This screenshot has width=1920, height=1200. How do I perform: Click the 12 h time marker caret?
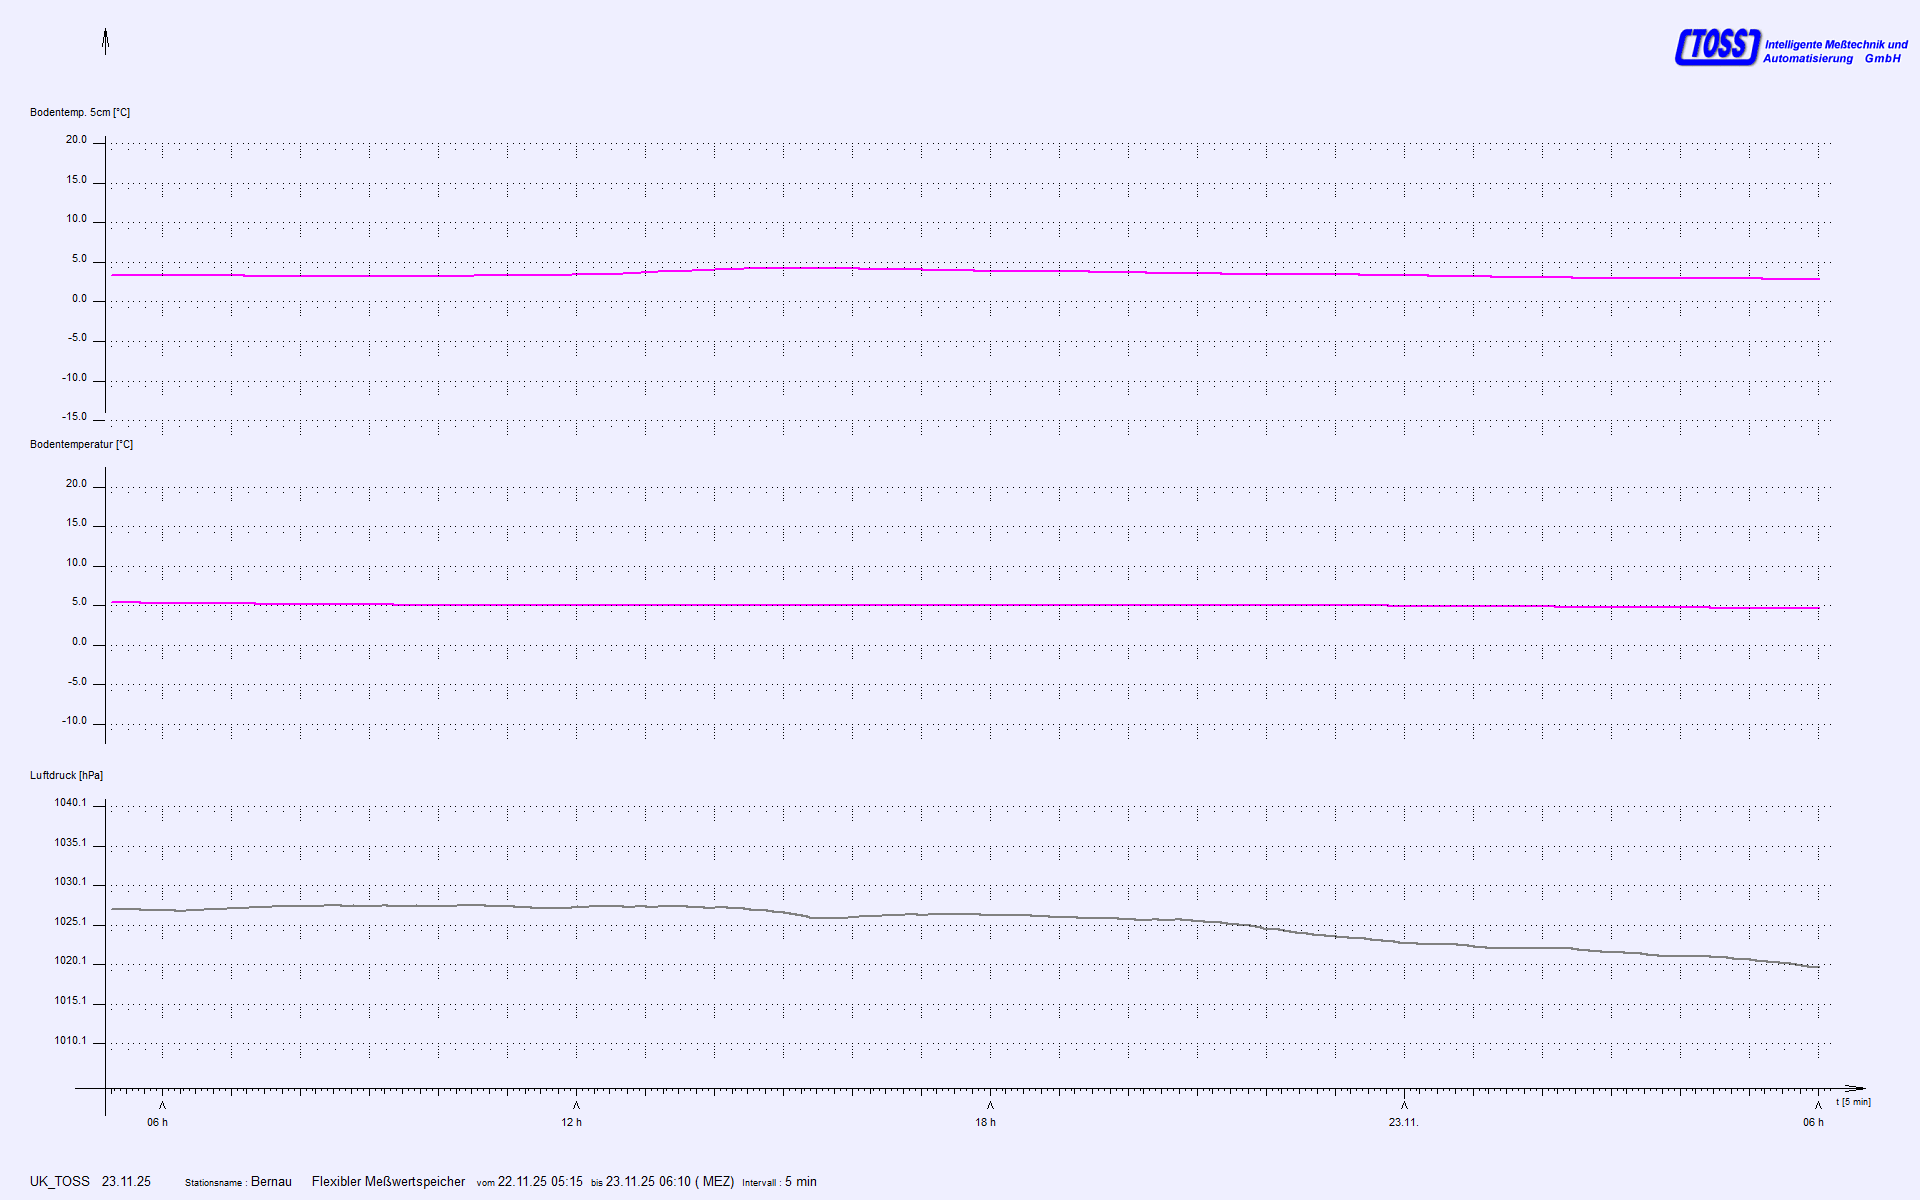coord(576,1106)
